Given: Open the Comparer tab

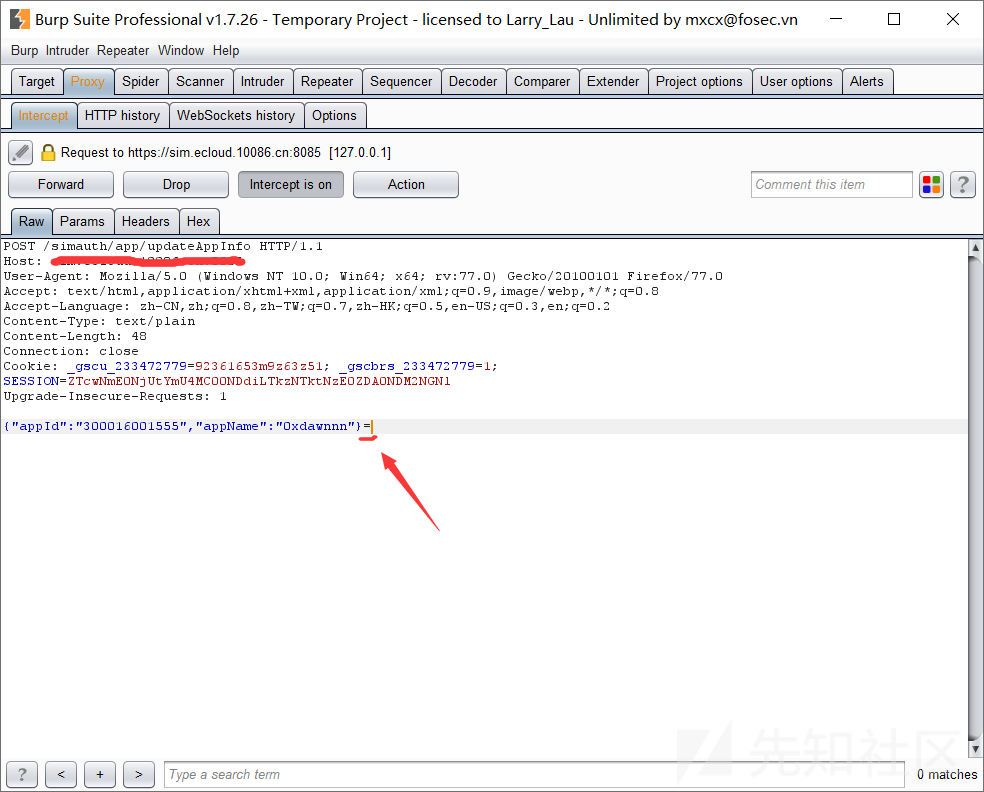Looking at the screenshot, I should [x=542, y=82].
